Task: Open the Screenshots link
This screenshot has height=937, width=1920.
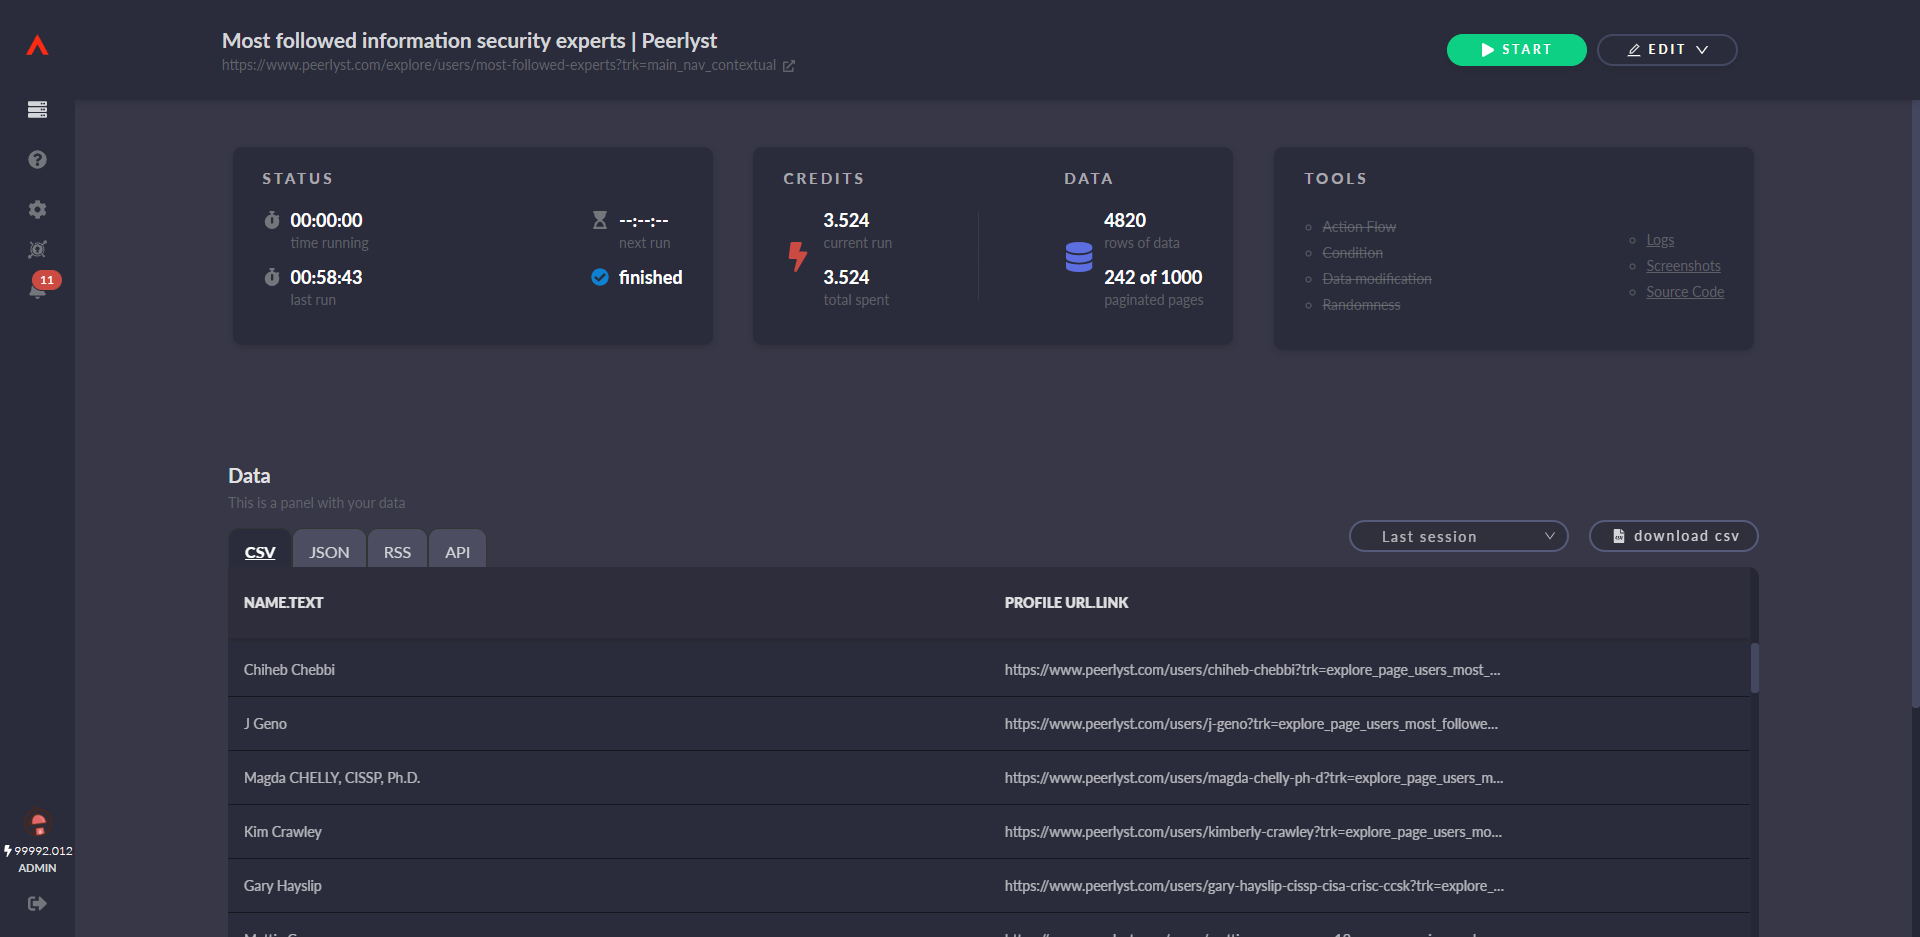Action: tap(1683, 266)
